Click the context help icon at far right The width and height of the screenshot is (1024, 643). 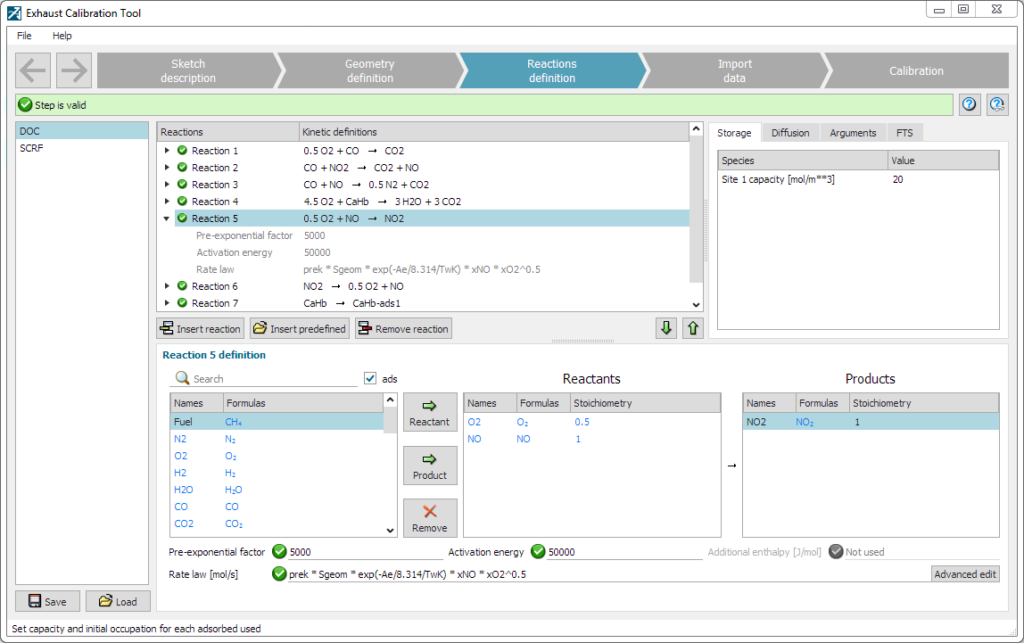997,105
